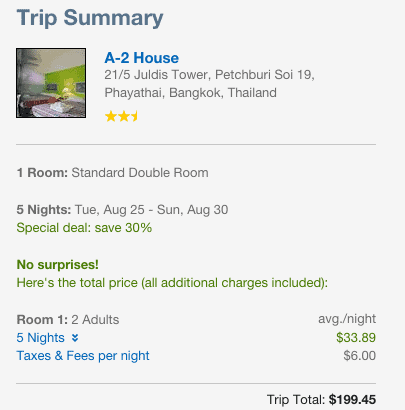
Task: Click the total price explanation text
Action: [x=172, y=283]
